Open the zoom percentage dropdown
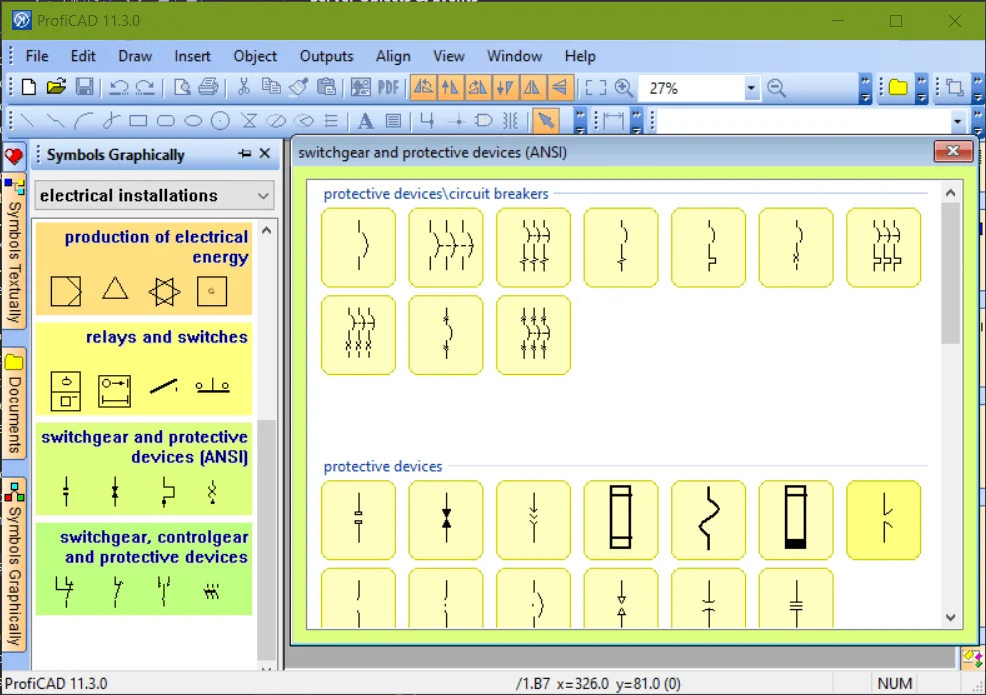Viewport: 986px width, 695px height. (751, 89)
